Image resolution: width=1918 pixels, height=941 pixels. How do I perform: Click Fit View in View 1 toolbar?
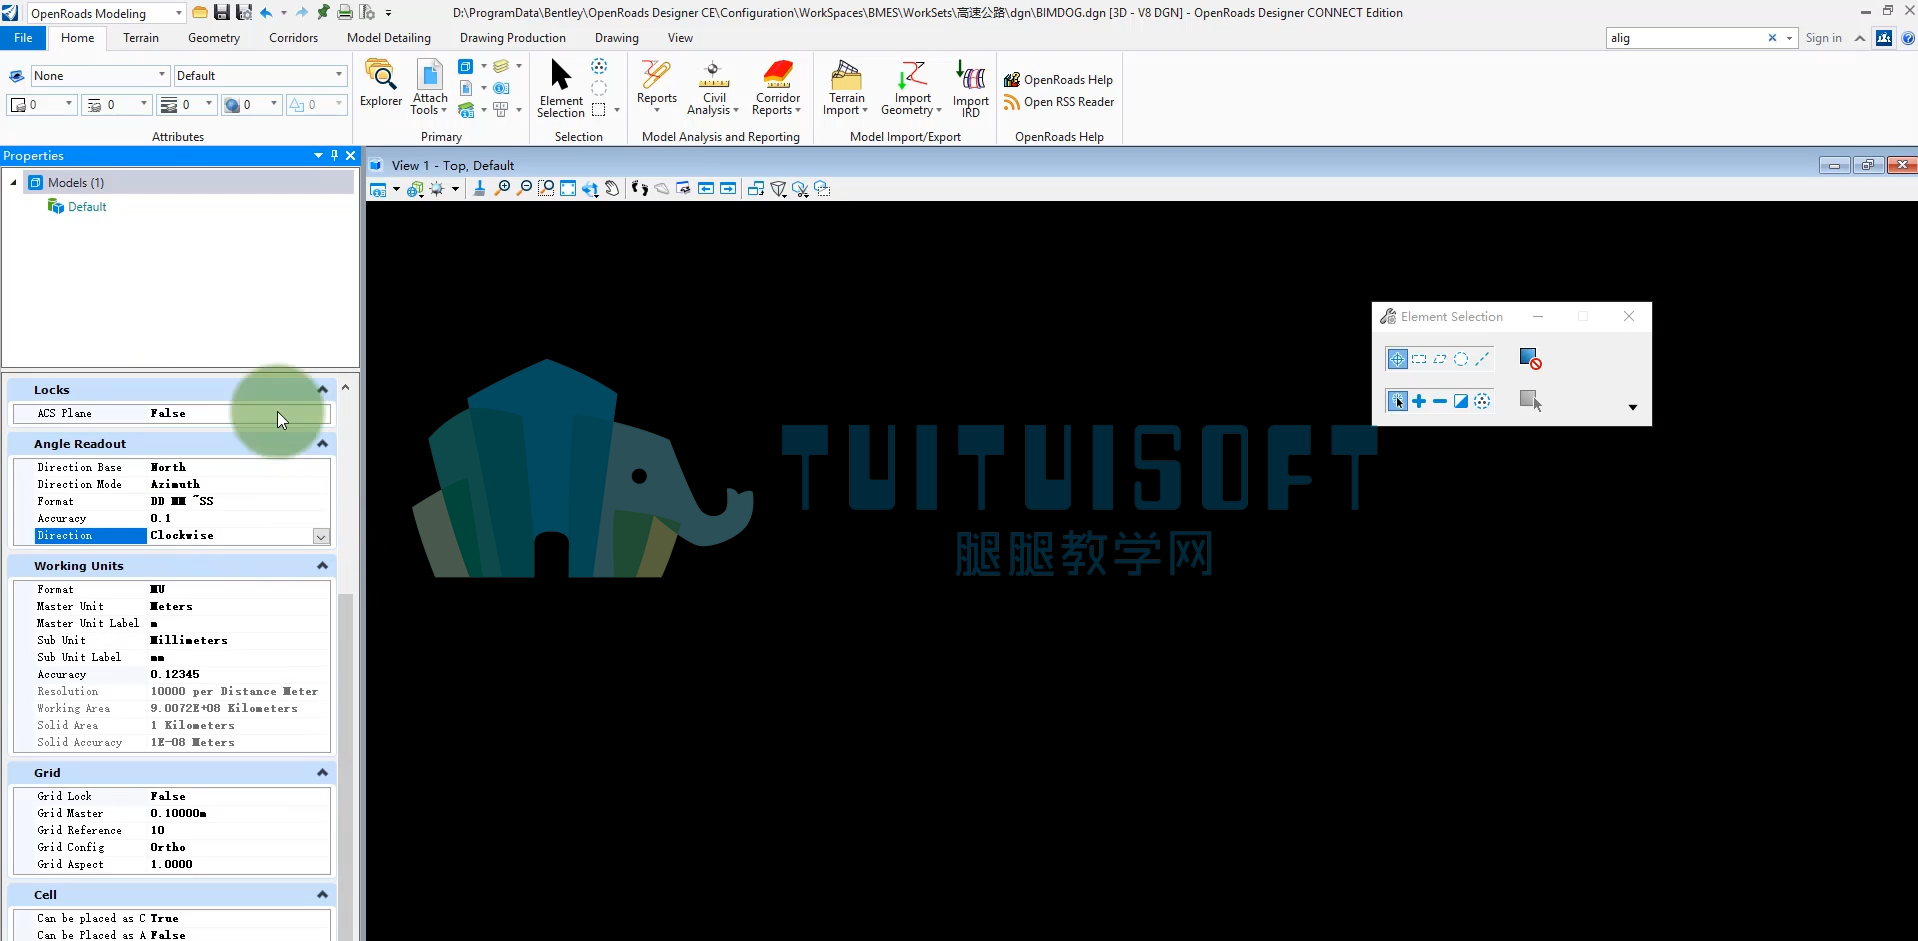click(568, 188)
